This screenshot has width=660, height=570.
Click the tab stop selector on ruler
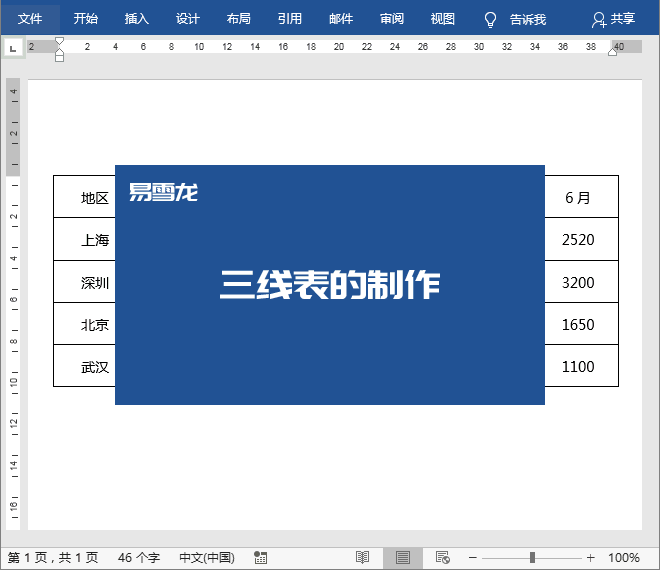tap(13, 48)
